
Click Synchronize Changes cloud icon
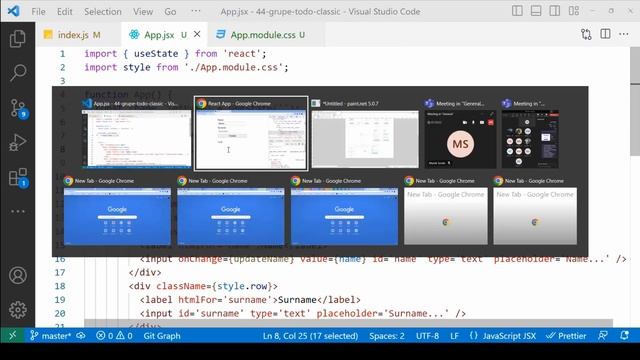[x=81, y=336]
